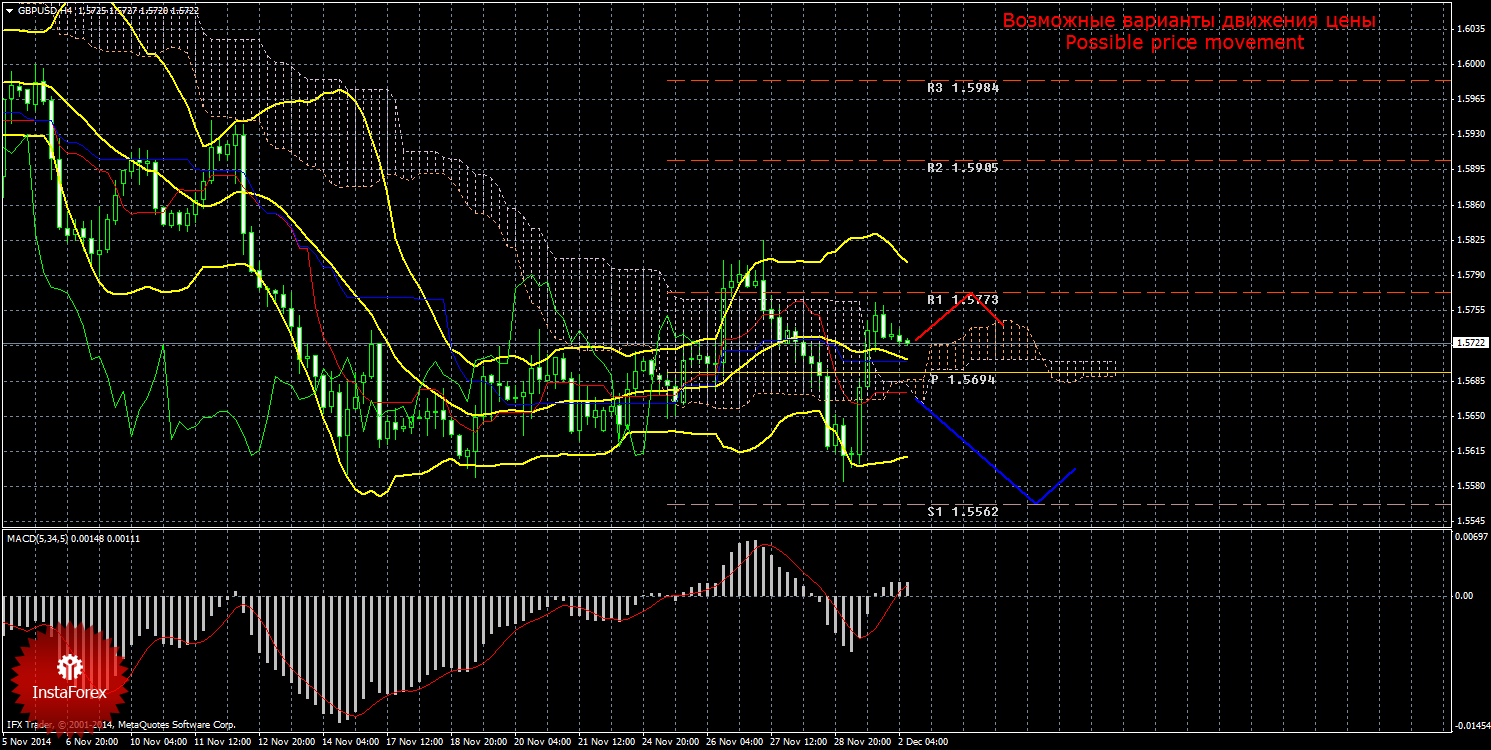The height and width of the screenshot is (750, 1491).
Task: Click the P 1.5694 pivot label
Action: (962, 380)
